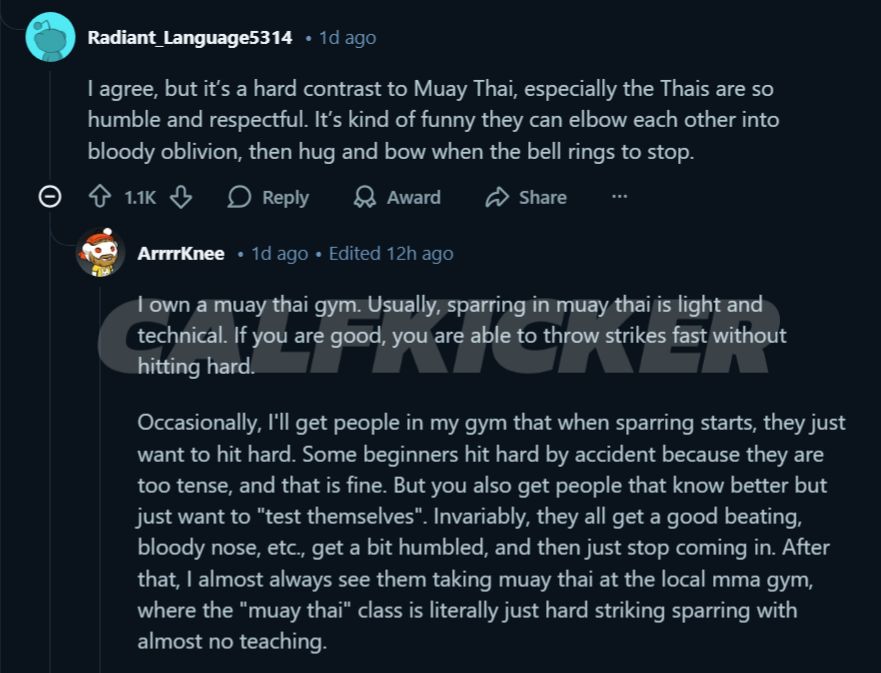The width and height of the screenshot is (881, 673).
Task: Click the Edited 12h ago label
Action: [391, 254]
